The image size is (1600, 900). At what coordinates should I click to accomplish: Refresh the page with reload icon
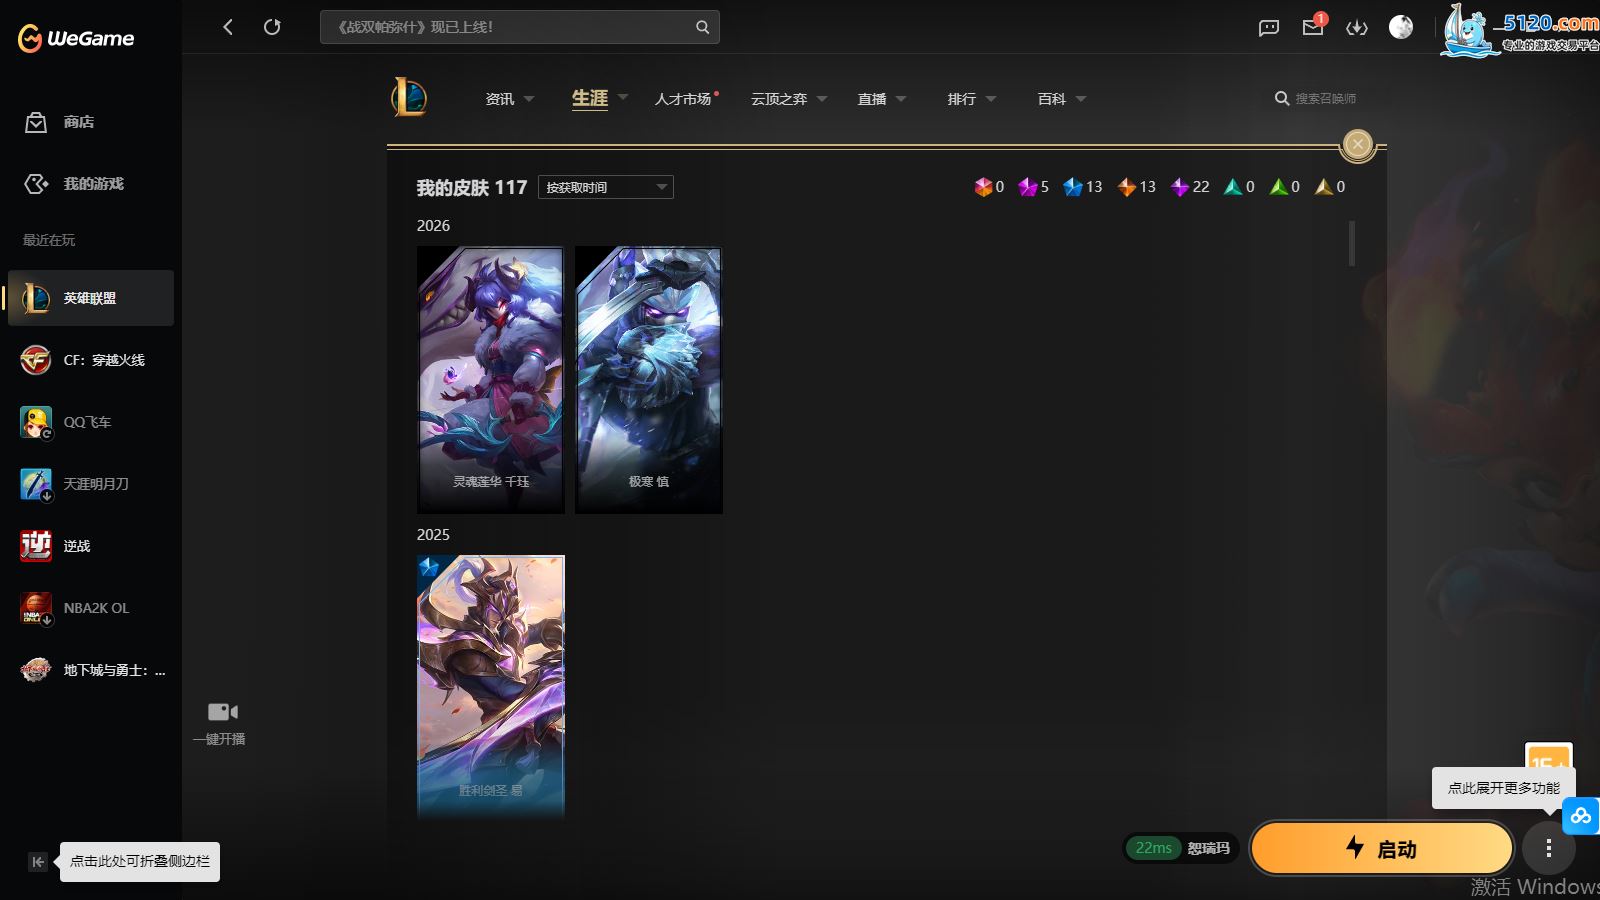coord(272,27)
